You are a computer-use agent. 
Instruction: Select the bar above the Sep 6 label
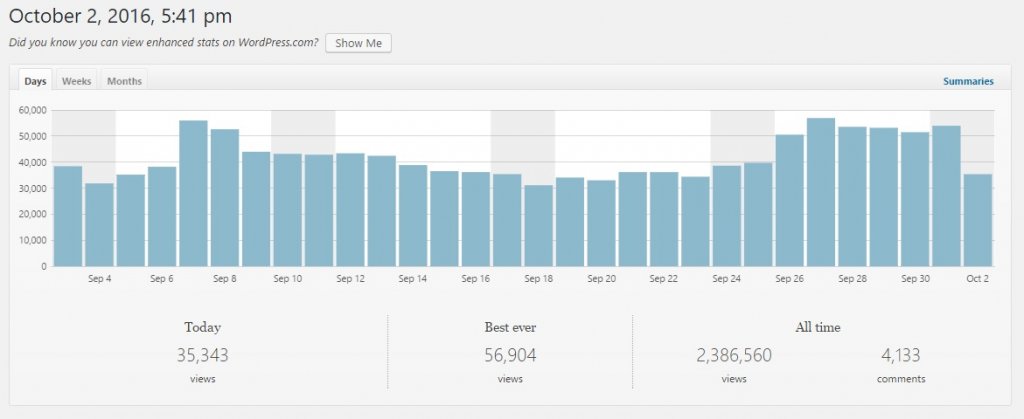(162, 216)
